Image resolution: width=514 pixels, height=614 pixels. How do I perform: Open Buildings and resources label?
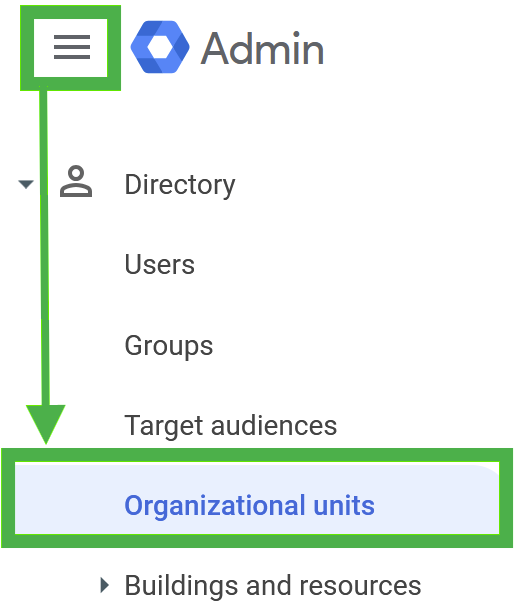(273, 586)
